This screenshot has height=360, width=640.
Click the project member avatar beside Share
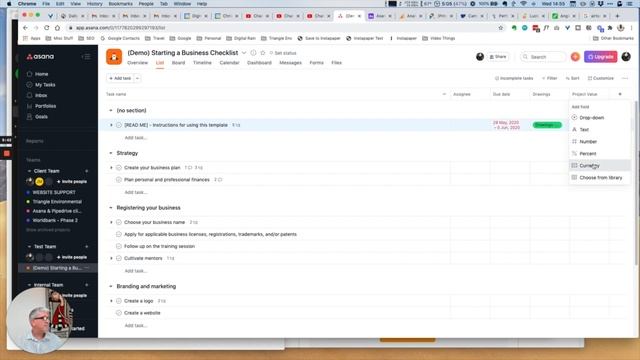click(x=480, y=57)
